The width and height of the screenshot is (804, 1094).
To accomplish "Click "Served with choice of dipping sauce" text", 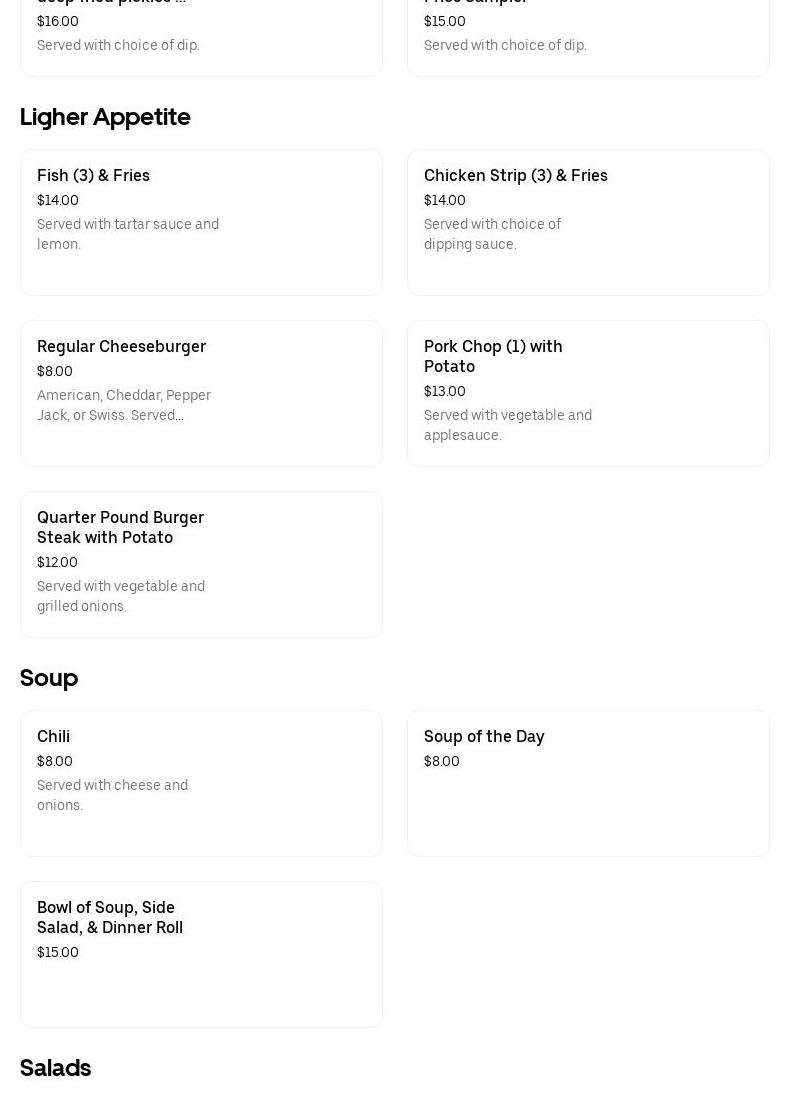I will pos(492,234).
